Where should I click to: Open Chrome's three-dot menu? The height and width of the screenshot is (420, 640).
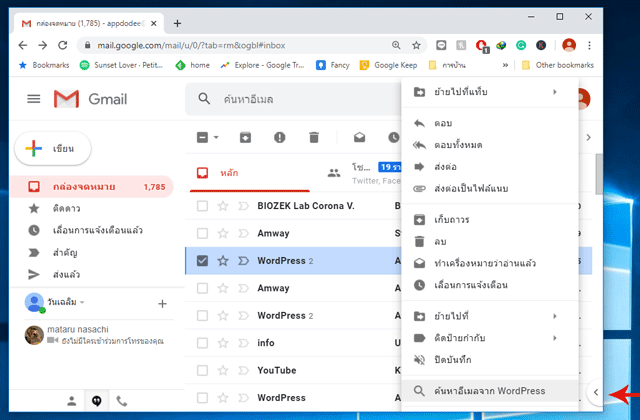click(x=589, y=45)
